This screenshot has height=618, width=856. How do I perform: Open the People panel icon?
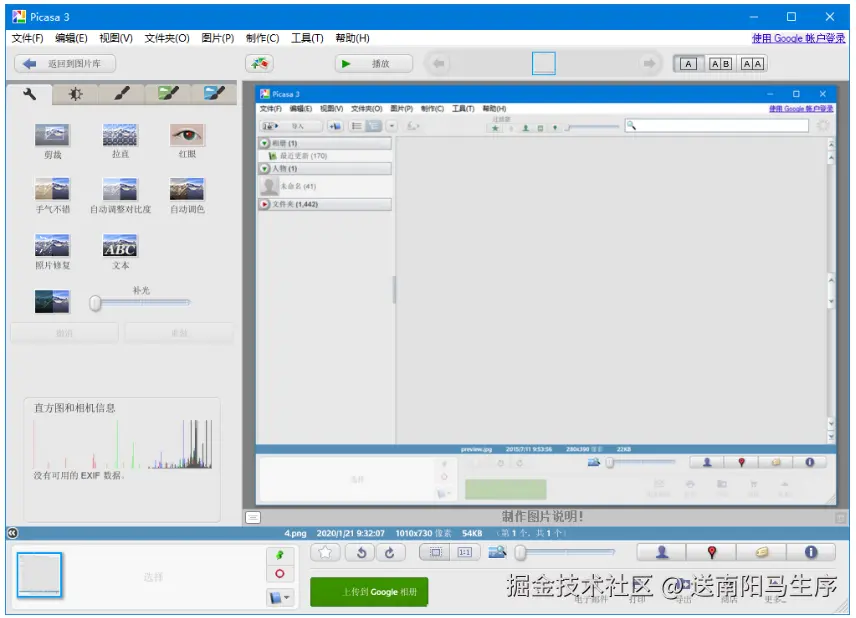(x=662, y=552)
